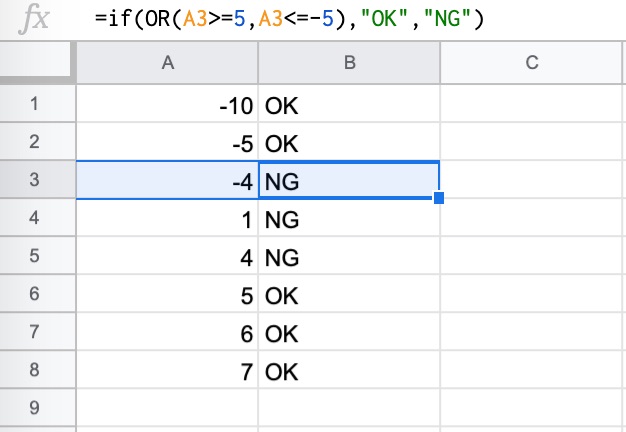Select column A header
626x432 pixels.
click(x=167, y=63)
